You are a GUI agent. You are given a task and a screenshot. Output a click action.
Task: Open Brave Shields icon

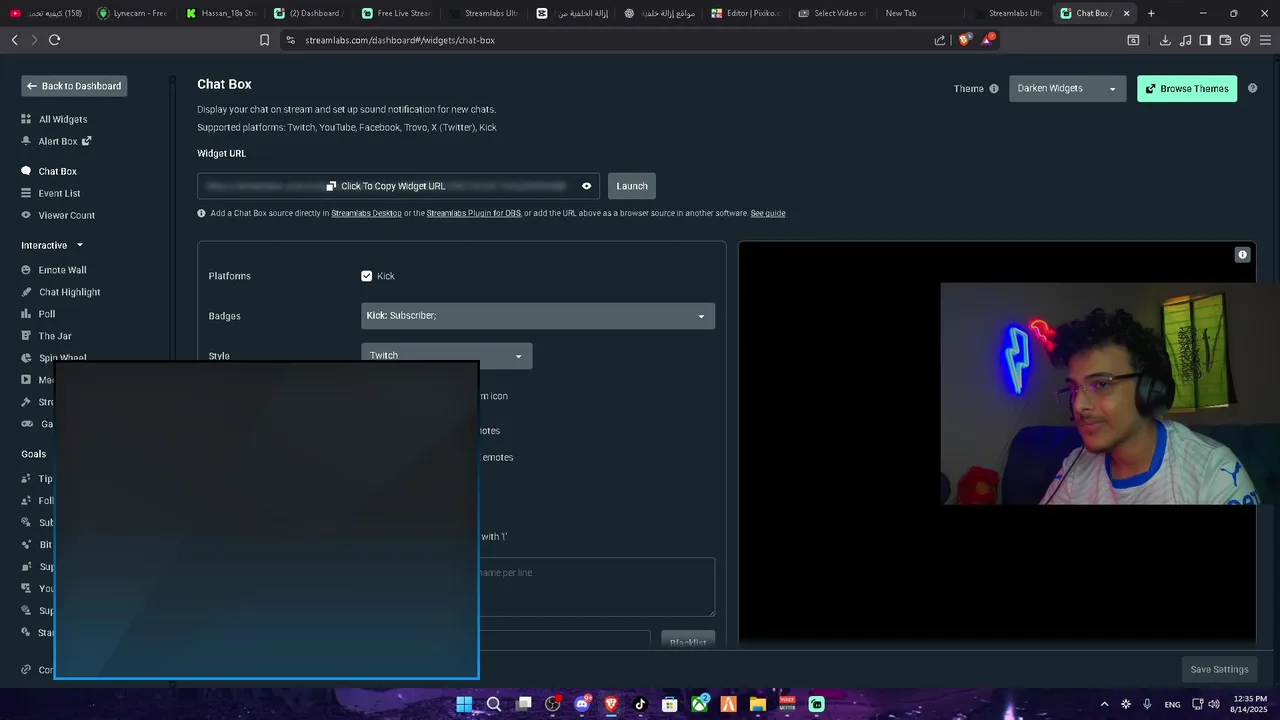(964, 40)
